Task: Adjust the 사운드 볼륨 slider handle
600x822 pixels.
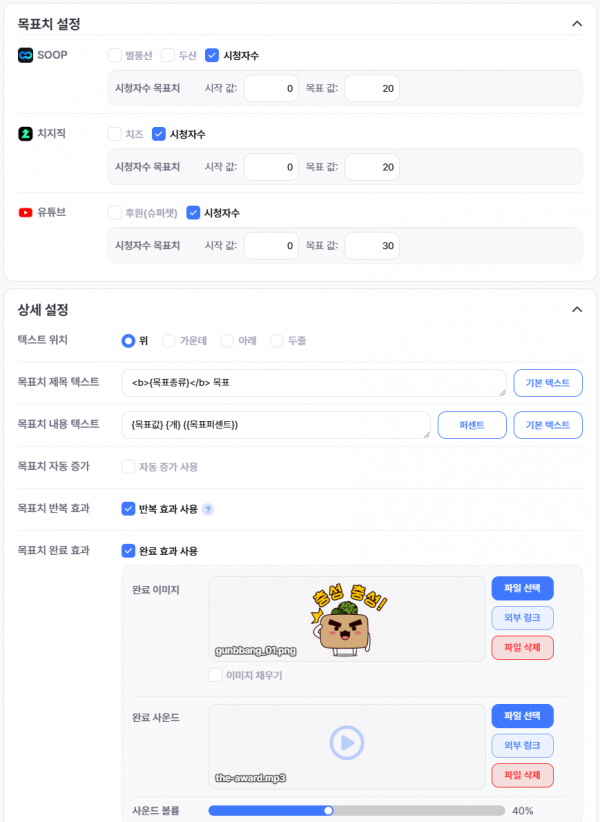Action: pyautogui.click(x=328, y=810)
